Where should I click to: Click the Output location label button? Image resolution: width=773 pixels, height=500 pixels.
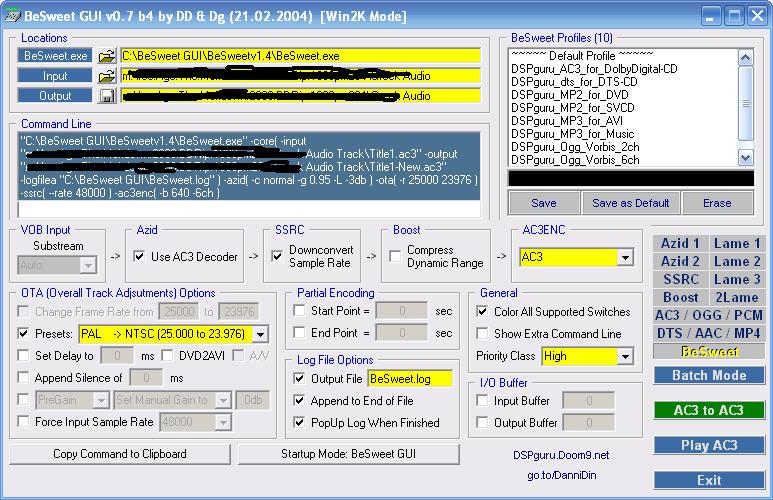(55, 96)
